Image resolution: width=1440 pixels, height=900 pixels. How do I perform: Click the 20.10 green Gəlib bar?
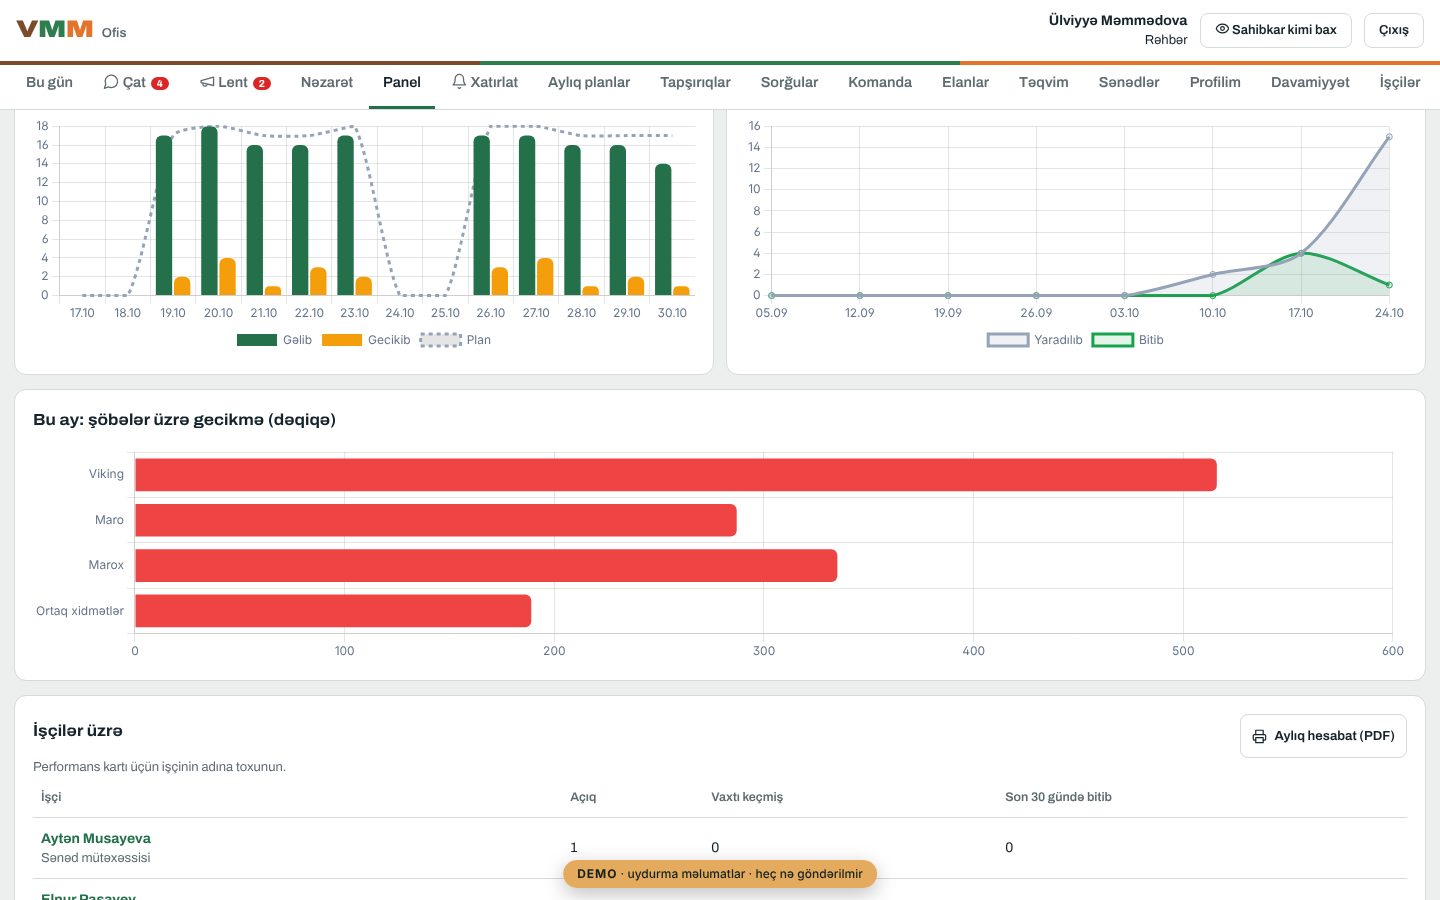(209, 211)
